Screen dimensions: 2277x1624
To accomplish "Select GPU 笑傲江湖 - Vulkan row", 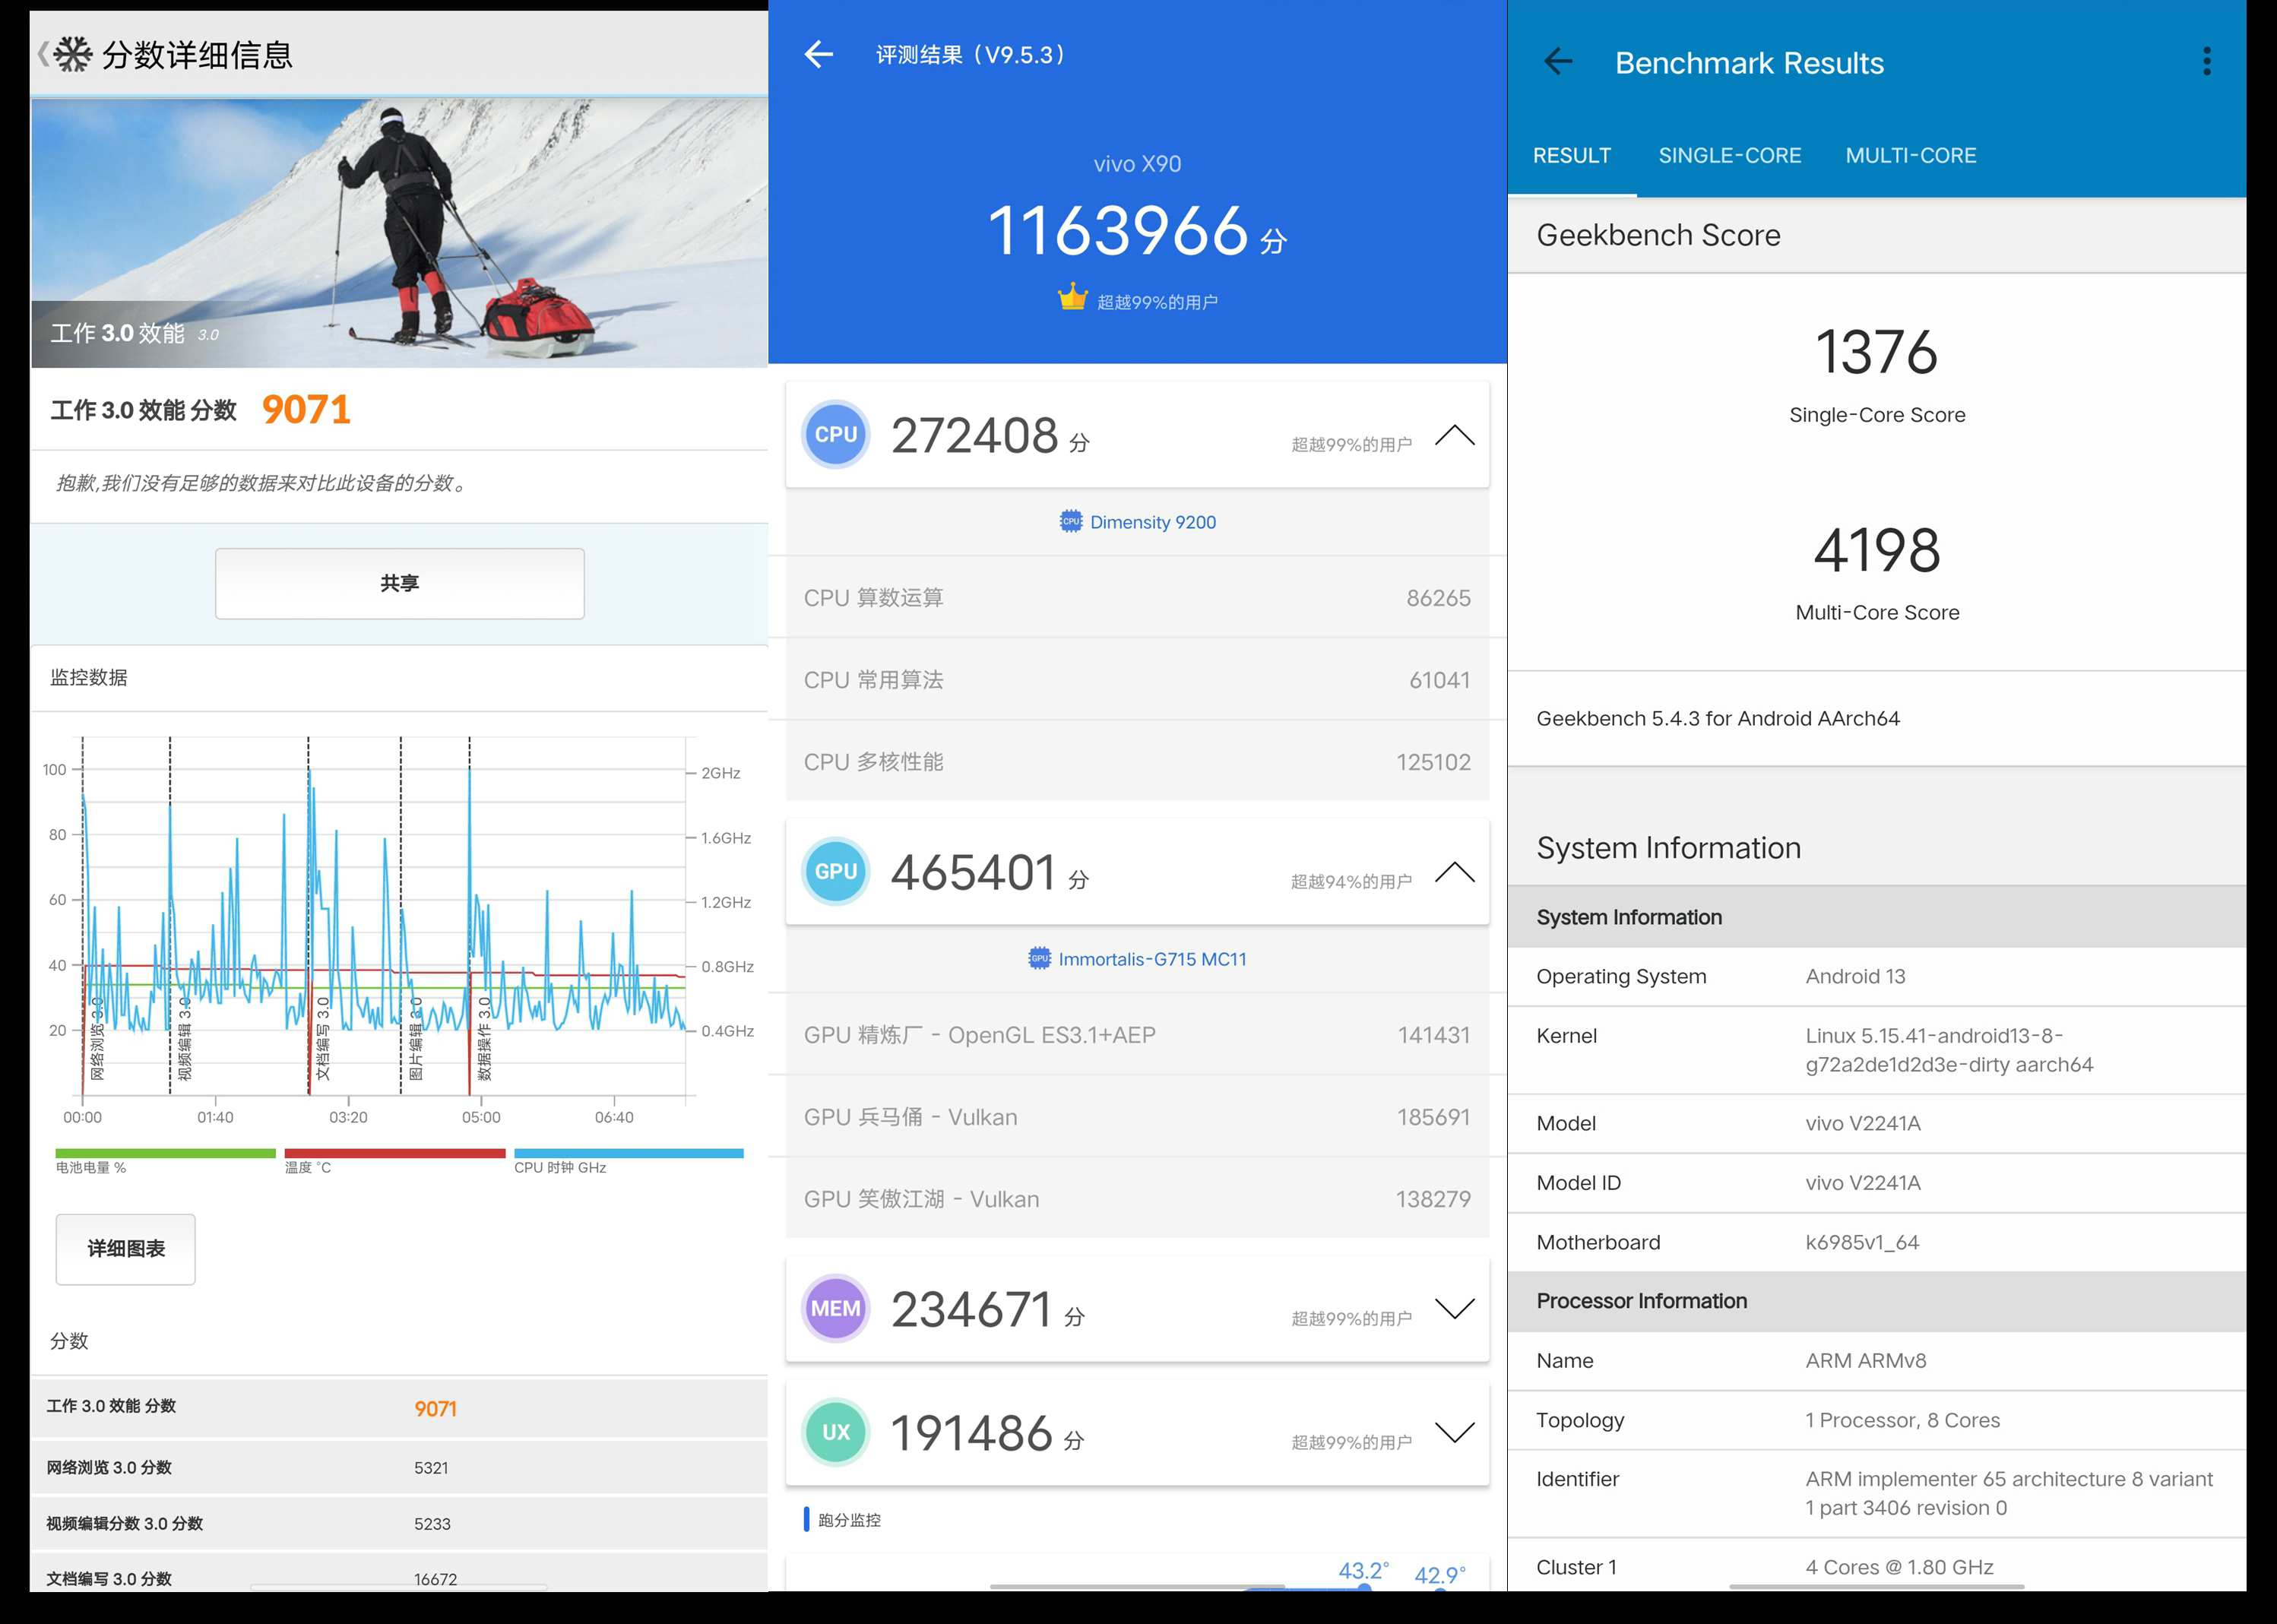I will coord(1137,1198).
